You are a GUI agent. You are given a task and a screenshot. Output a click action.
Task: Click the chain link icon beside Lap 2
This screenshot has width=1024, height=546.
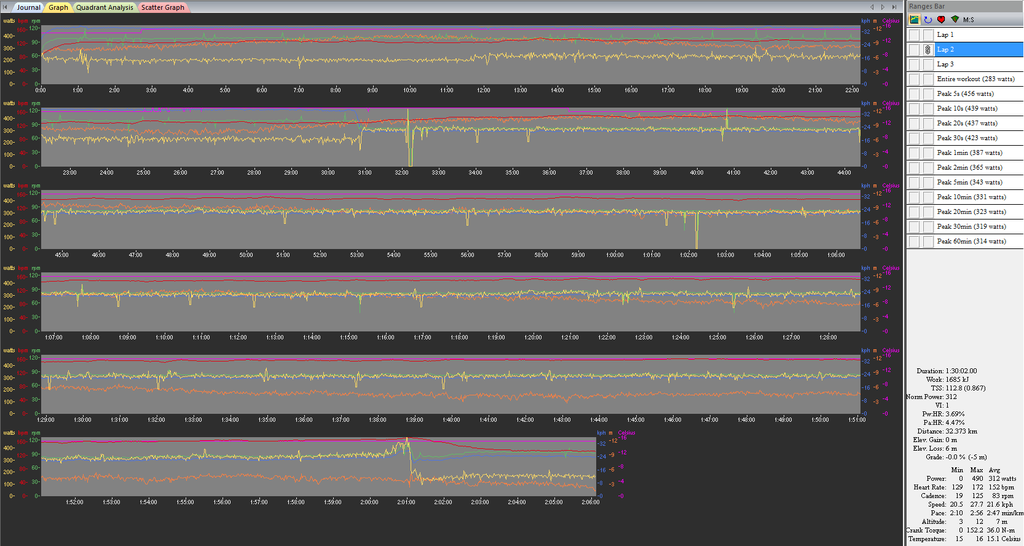point(927,49)
